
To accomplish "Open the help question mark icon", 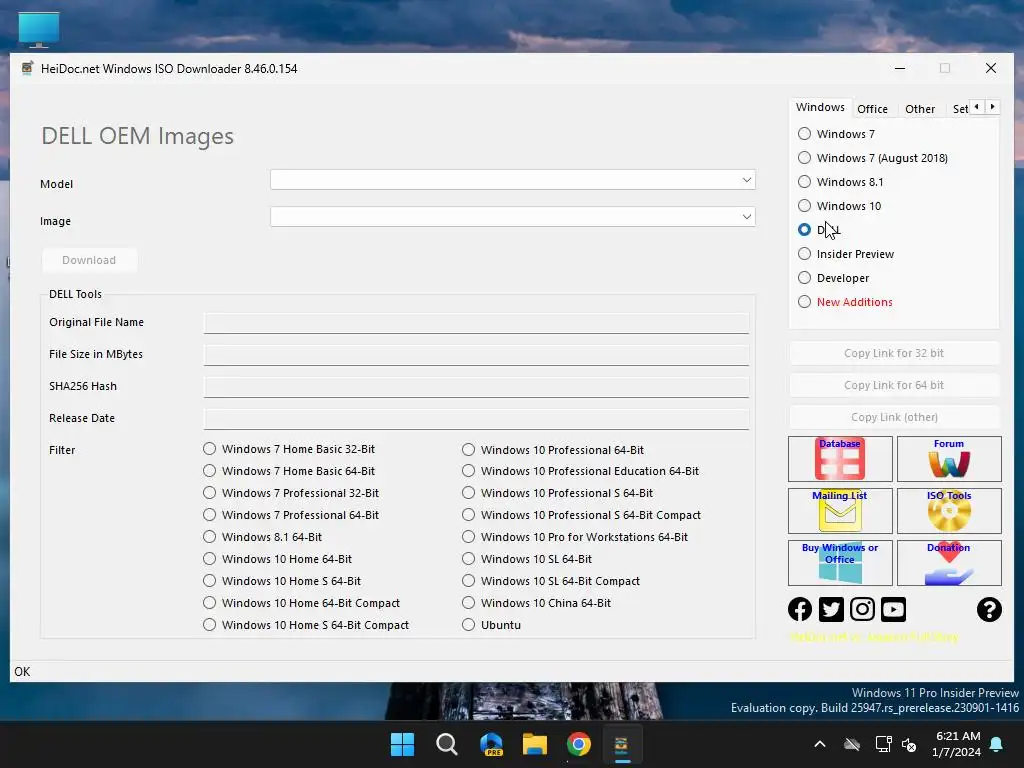I will pyautogui.click(x=989, y=609).
